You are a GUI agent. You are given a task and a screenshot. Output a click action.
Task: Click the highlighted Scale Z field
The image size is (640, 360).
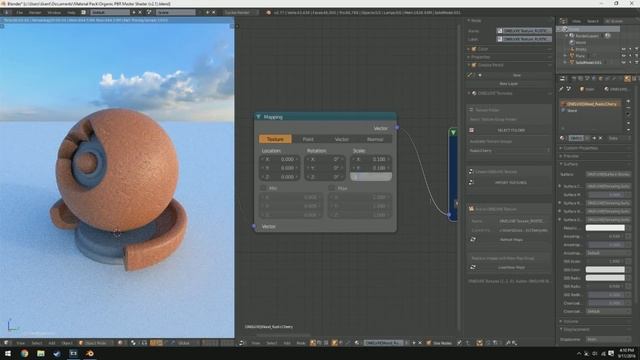pos(371,177)
